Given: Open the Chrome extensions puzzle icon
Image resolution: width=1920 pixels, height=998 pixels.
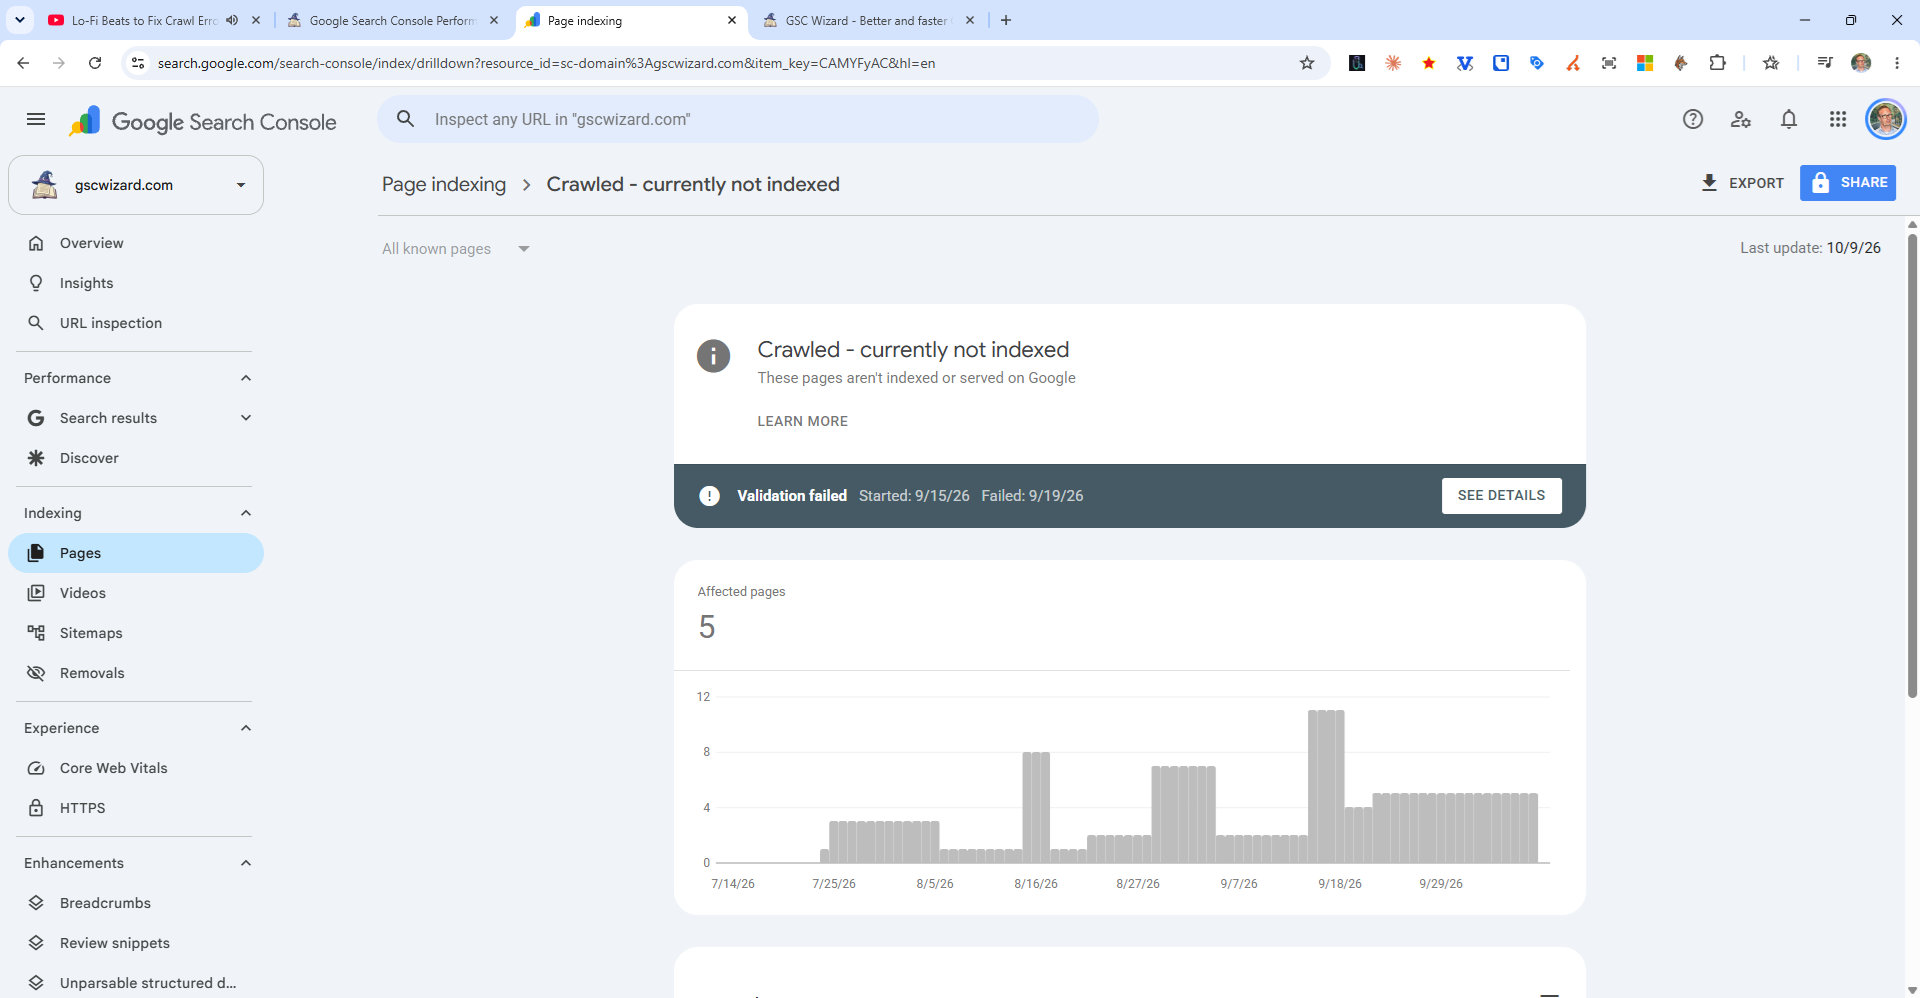Looking at the screenshot, I should [1717, 63].
